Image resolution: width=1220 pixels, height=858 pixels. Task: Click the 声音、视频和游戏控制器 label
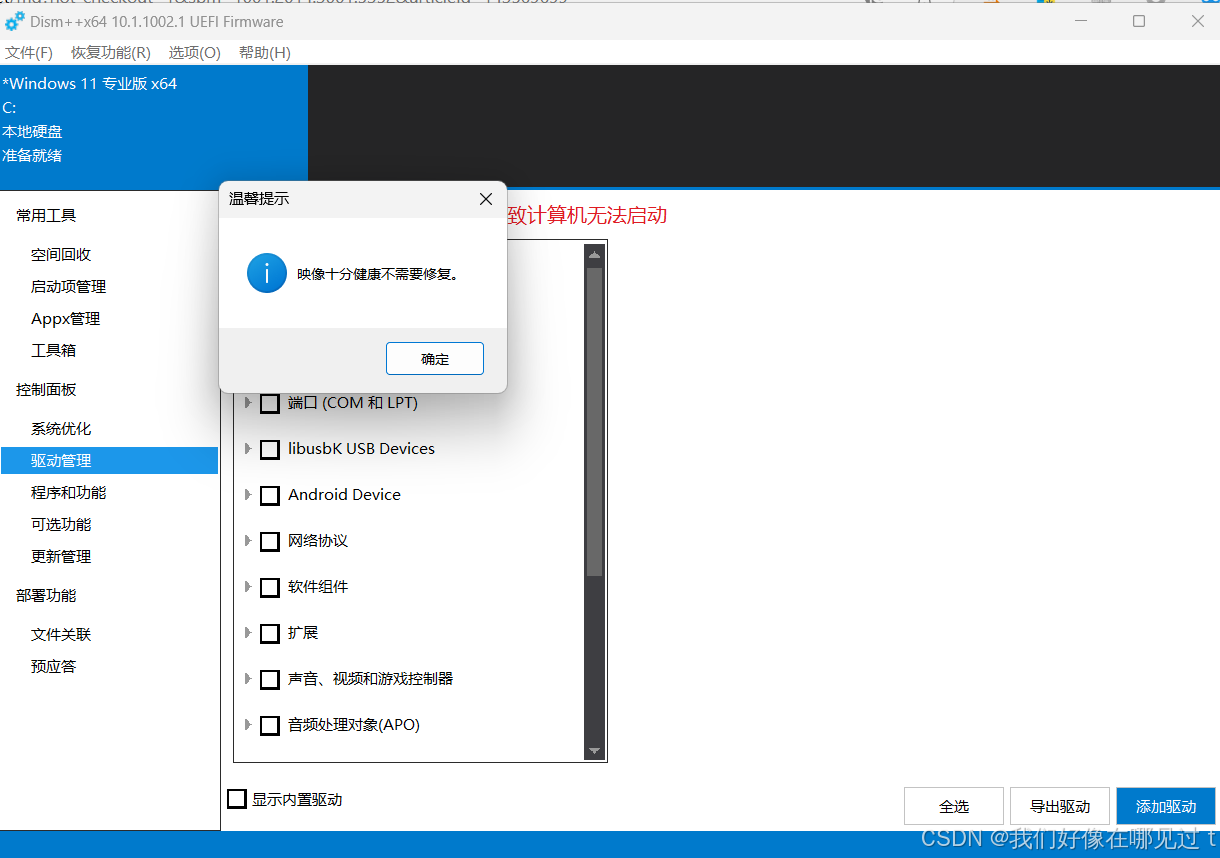coord(371,679)
